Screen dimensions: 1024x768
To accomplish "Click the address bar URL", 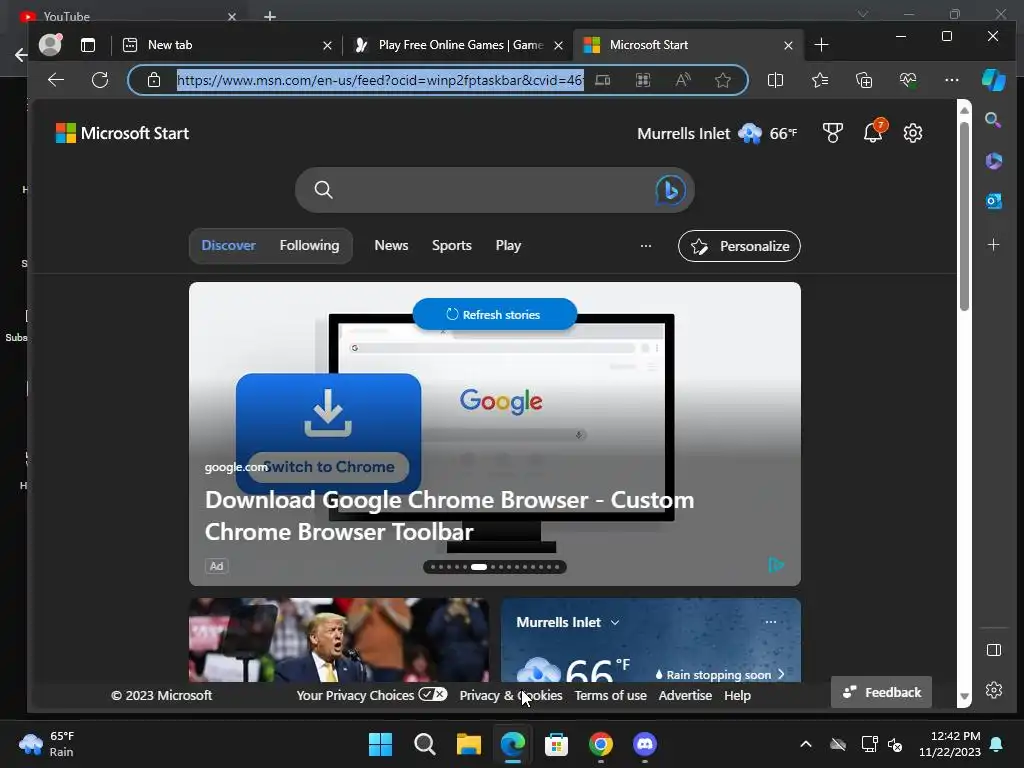I will (x=380, y=80).
